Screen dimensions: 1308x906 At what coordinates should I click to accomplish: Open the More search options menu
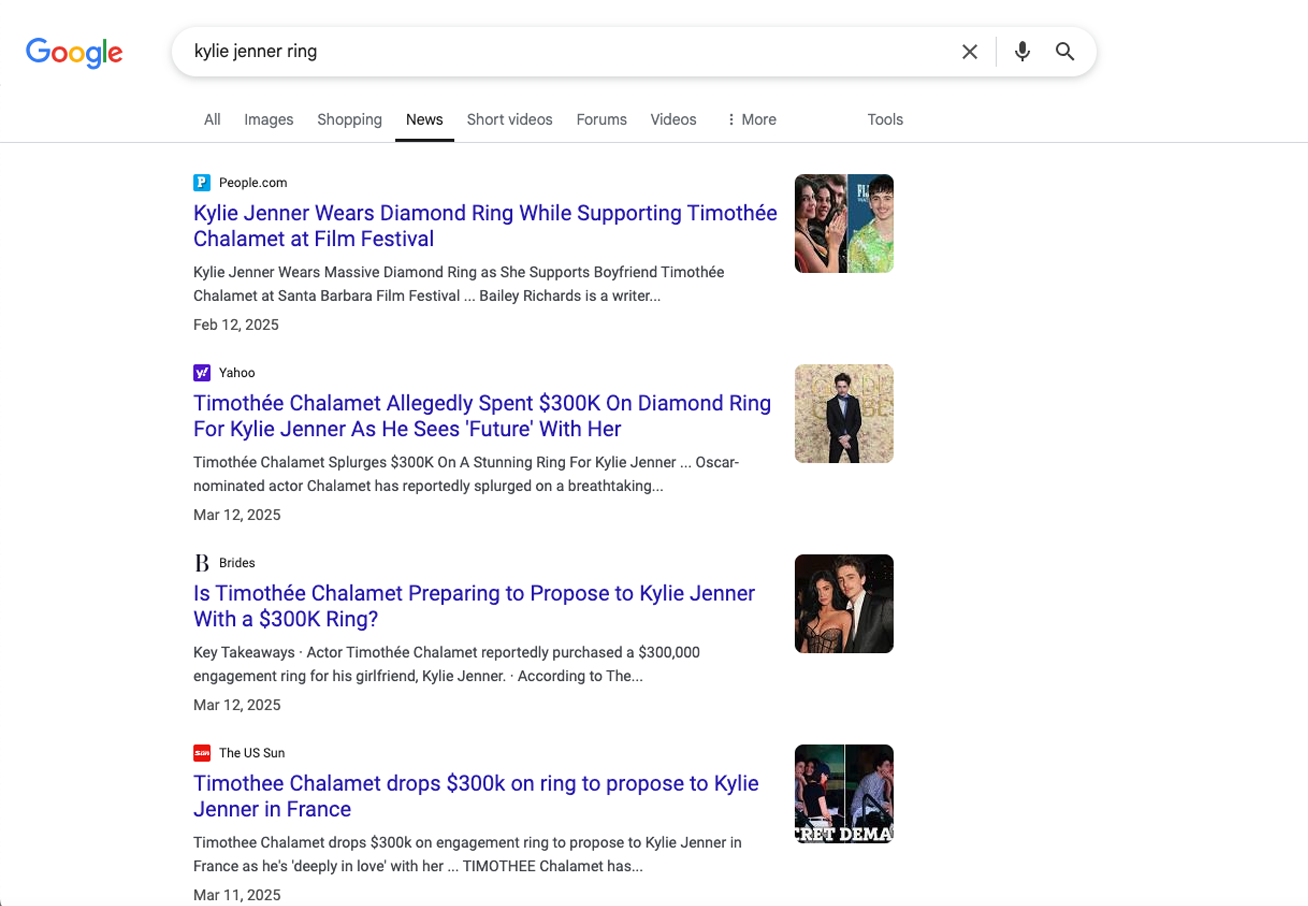pyautogui.click(x=751, y=119)
